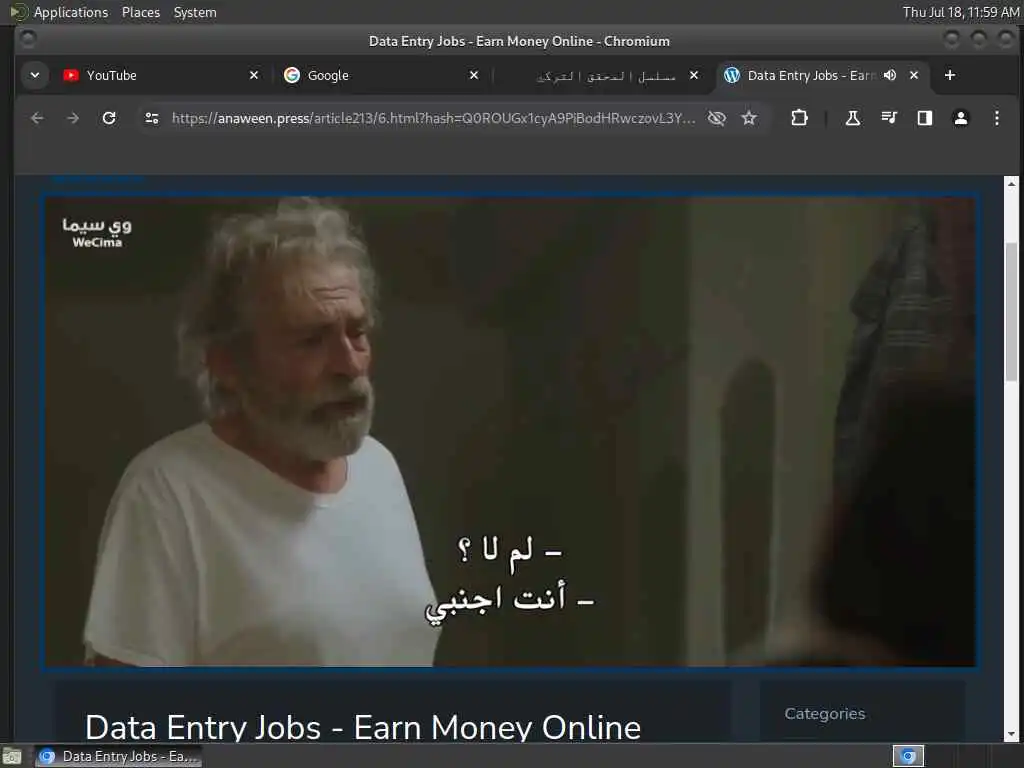The height and width of the screenshot is (768, 1024).
Task: Close the Data Entry Jobs tab
Action: [x=914, y=75]
